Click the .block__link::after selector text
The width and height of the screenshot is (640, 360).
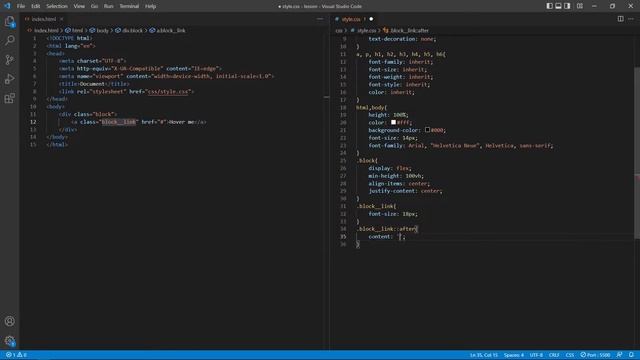coord(387,229)
